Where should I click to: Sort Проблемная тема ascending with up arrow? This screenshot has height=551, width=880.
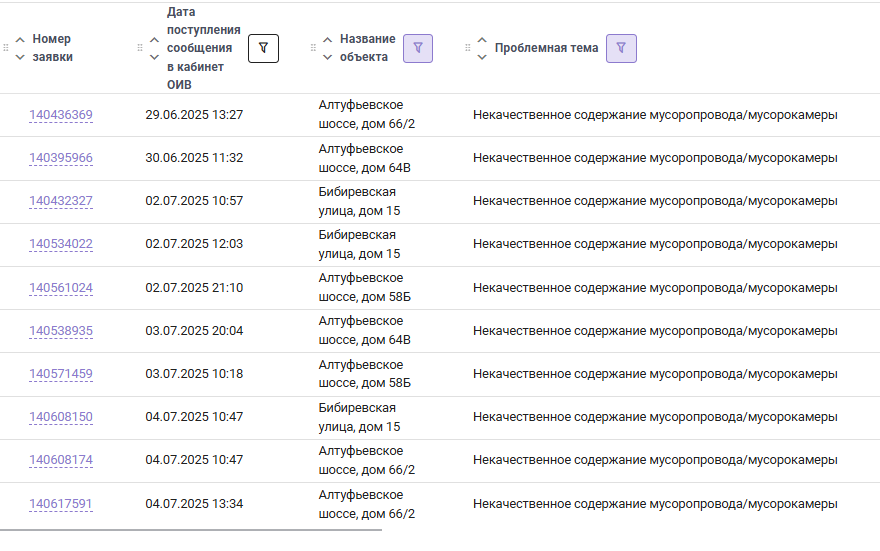point(482,40)
